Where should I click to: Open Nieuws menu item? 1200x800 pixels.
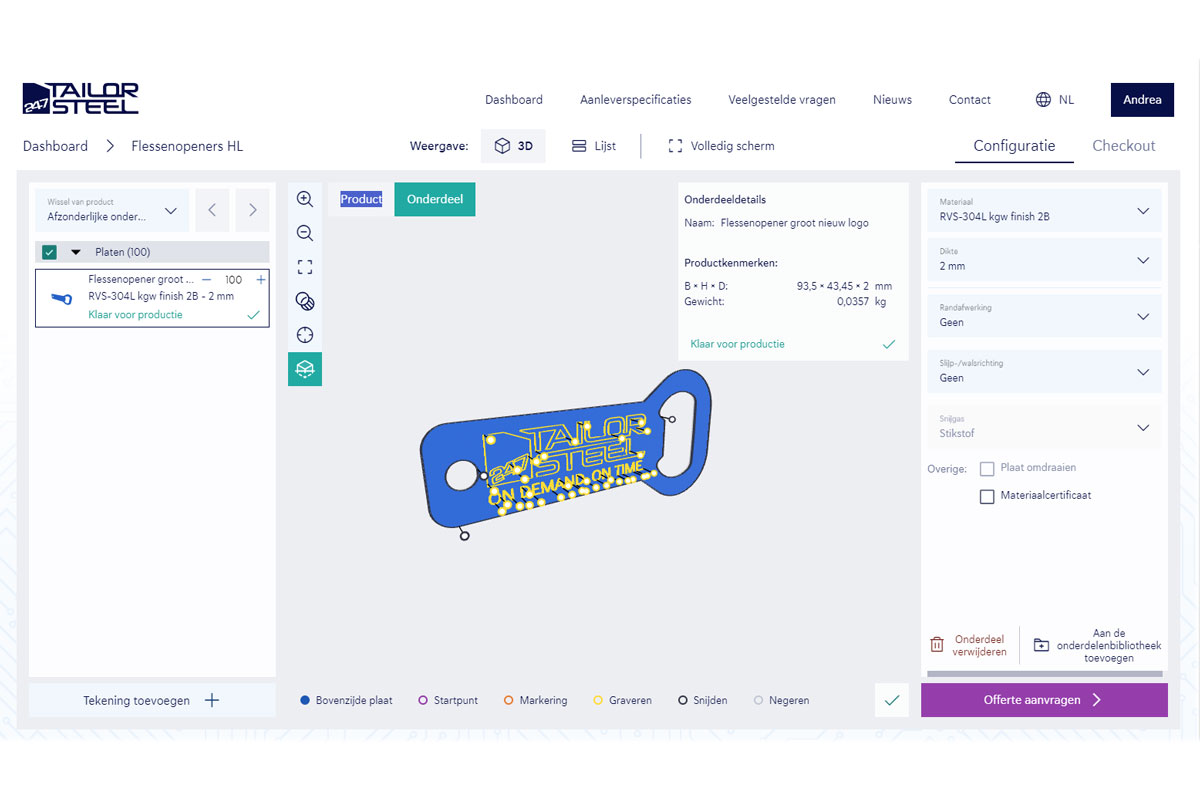pos(892,100)
